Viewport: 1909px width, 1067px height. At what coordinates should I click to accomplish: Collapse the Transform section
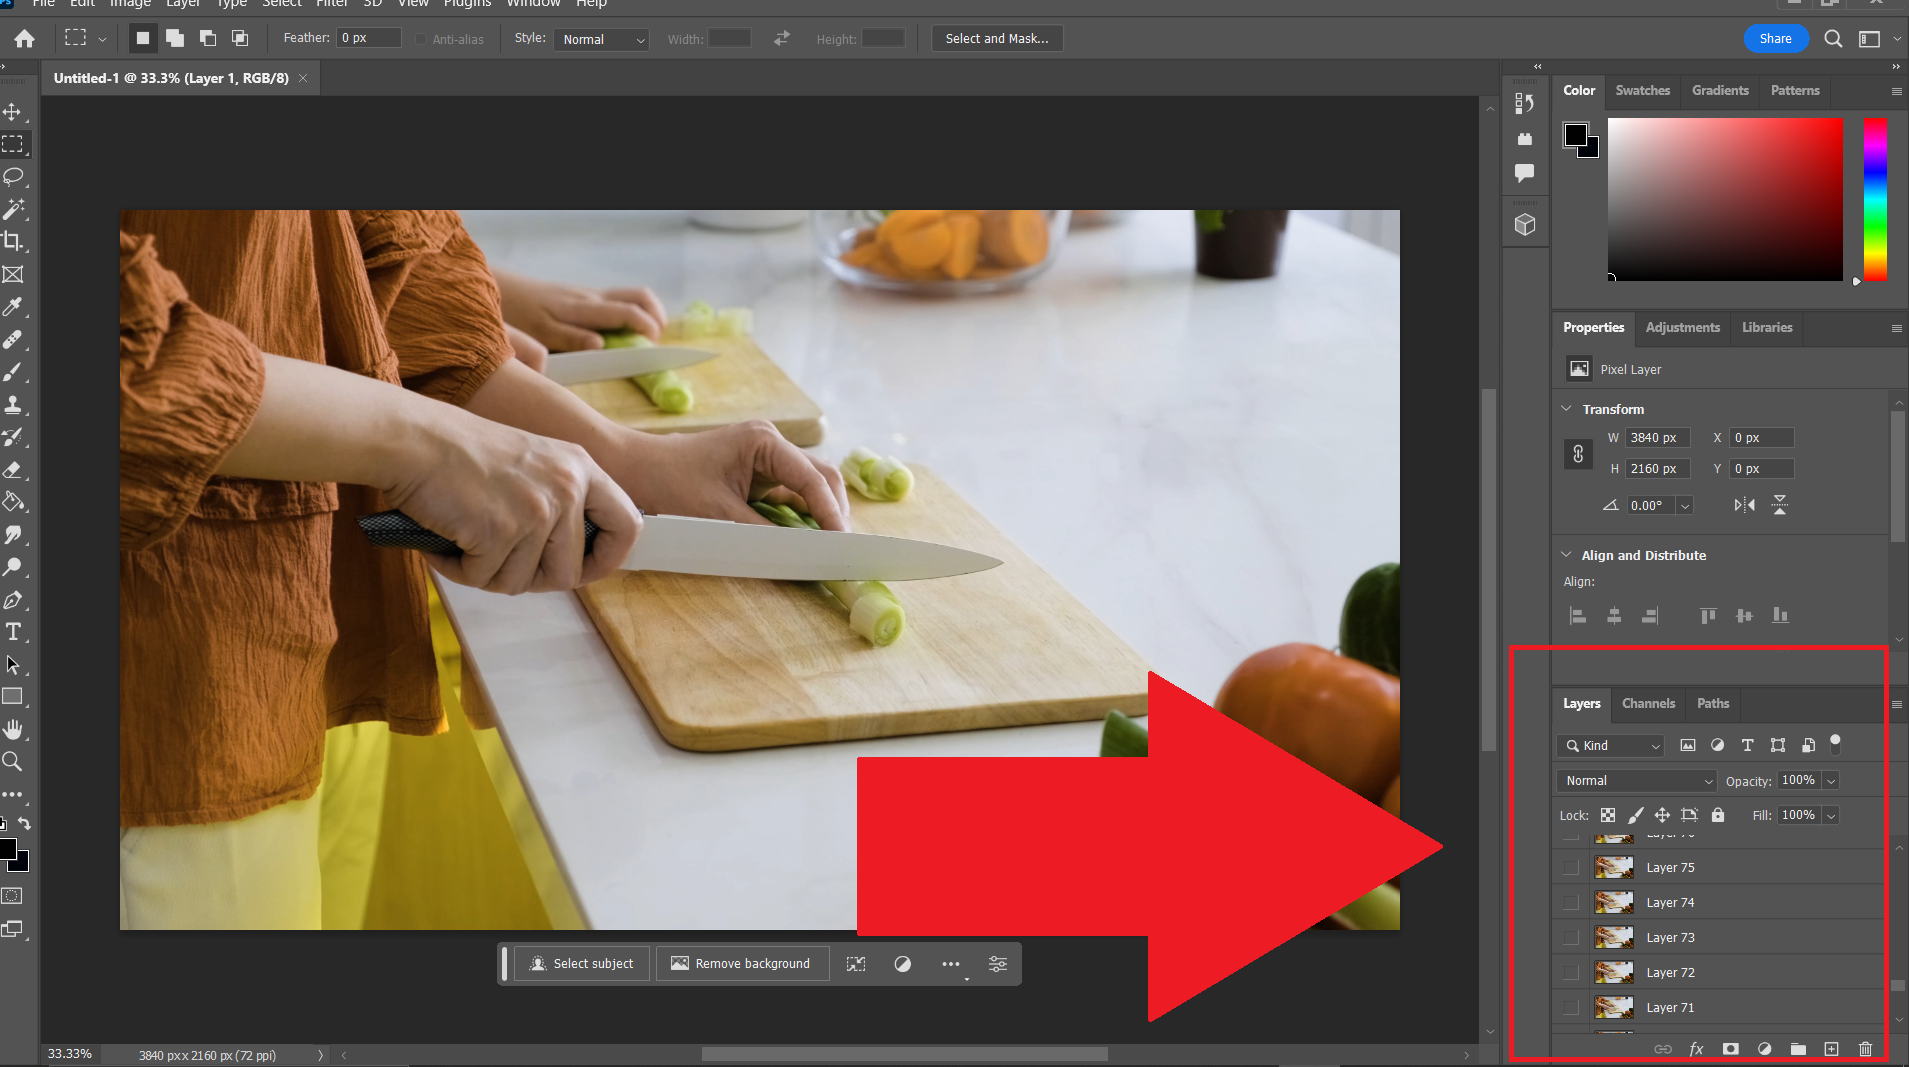point(1567,409)
